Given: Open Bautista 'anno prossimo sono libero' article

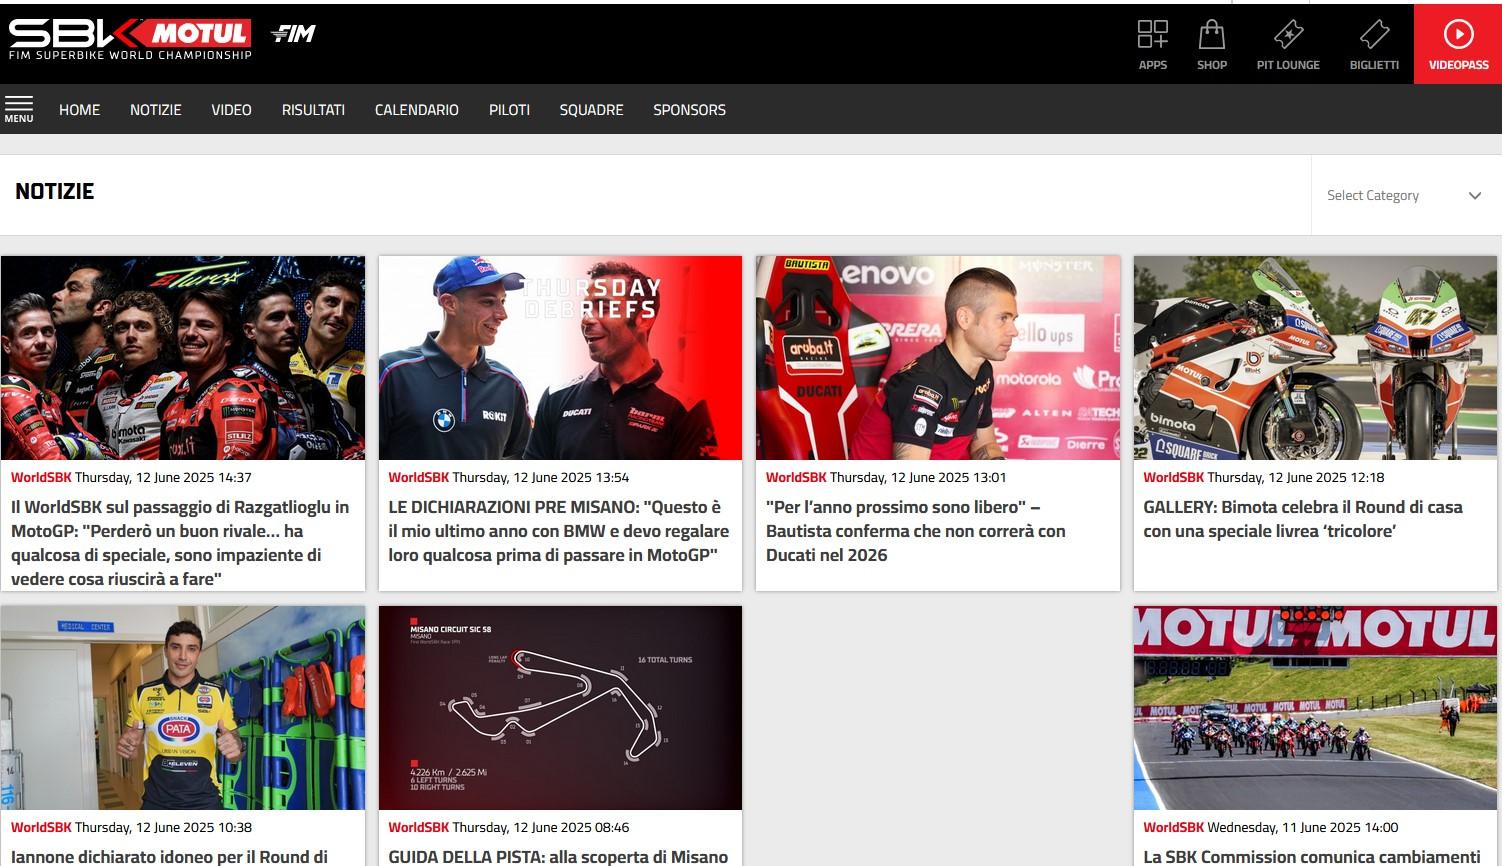Looking at the screenshot, I should (916, 531).
